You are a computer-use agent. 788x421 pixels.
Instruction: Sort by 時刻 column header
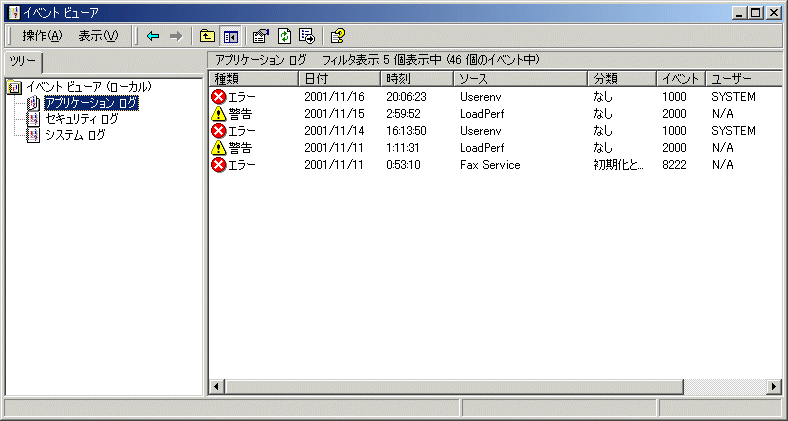[417, 79]
